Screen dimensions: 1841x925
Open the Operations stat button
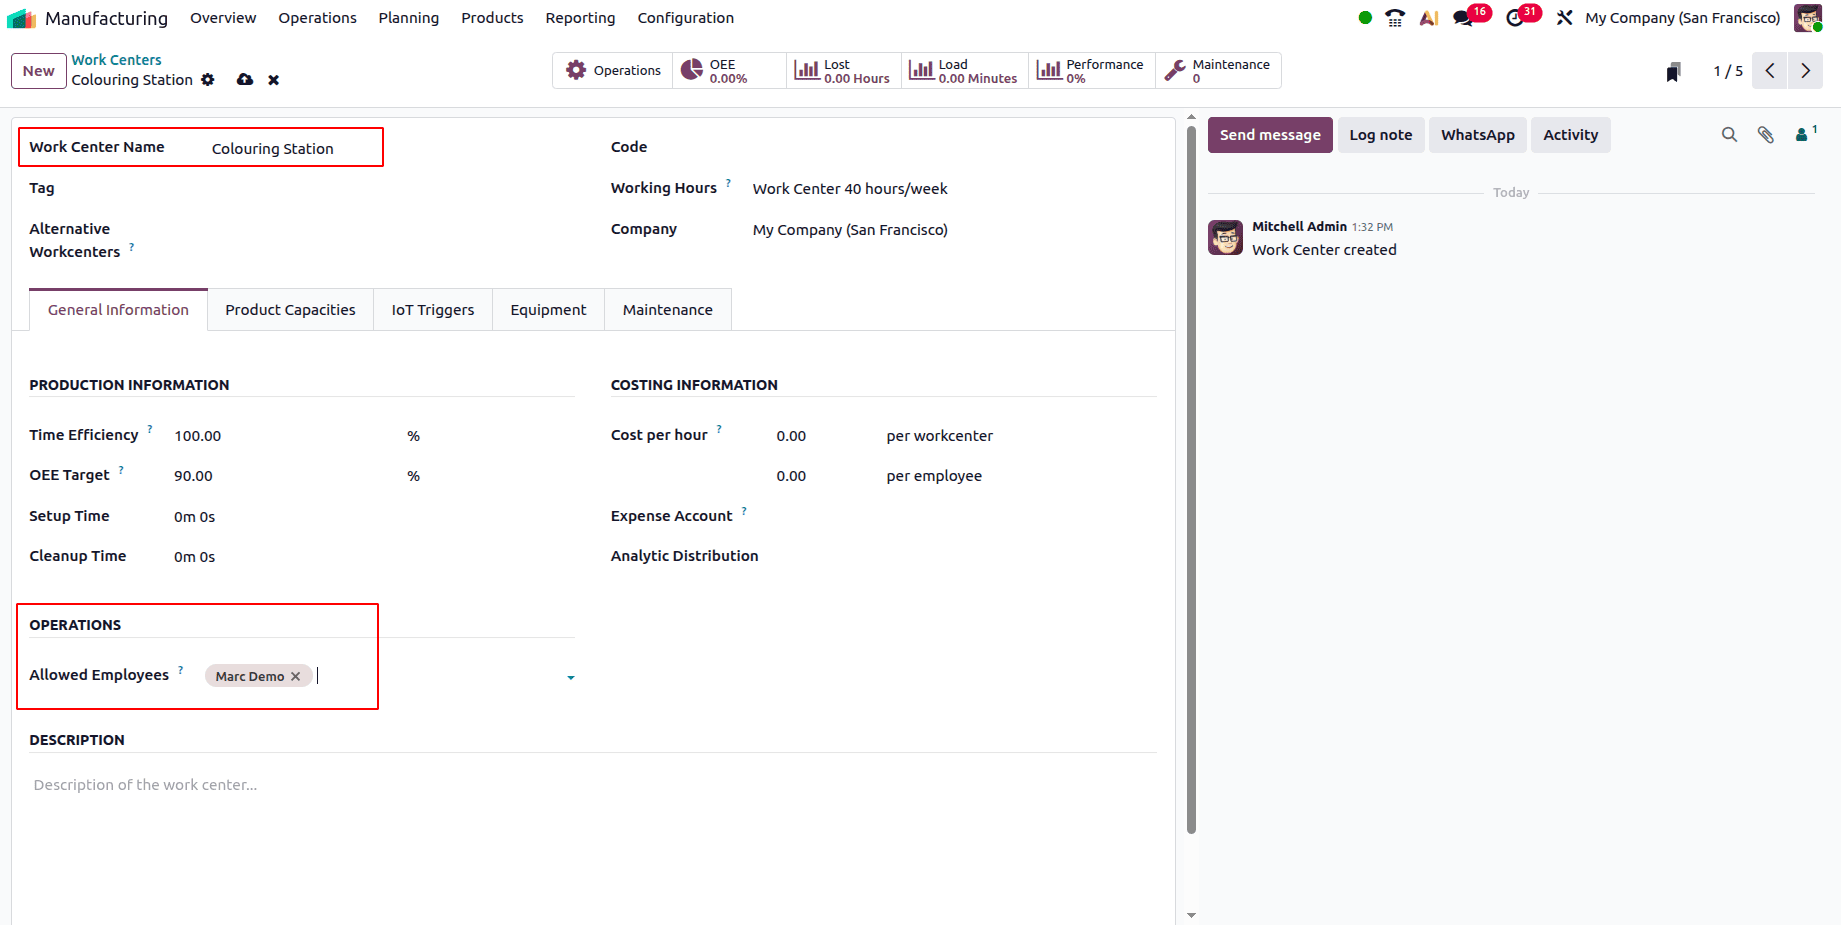(613, 71)
